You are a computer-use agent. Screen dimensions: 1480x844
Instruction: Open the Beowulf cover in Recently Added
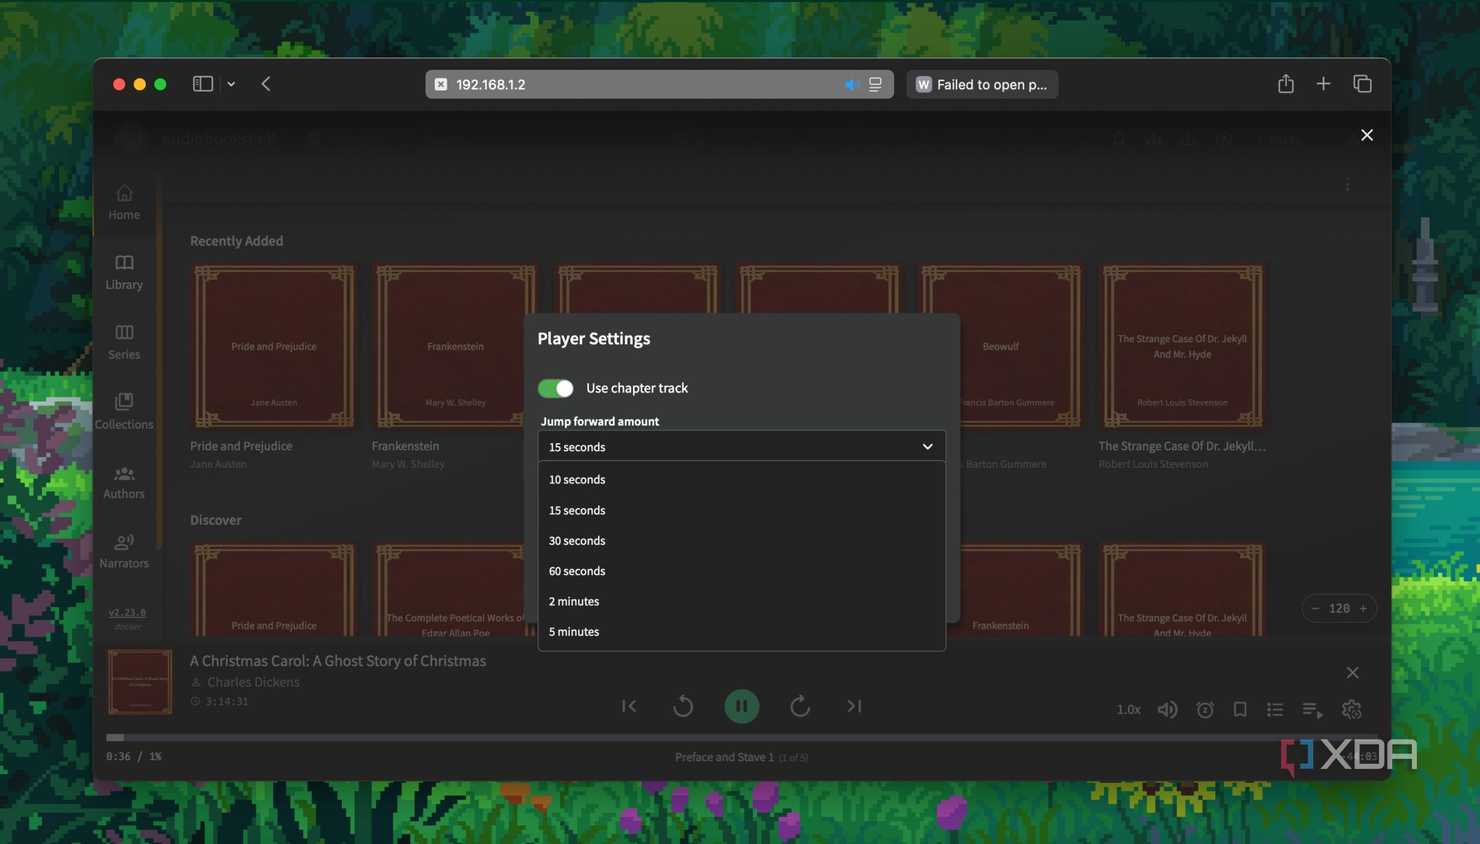click(1000, 346)
